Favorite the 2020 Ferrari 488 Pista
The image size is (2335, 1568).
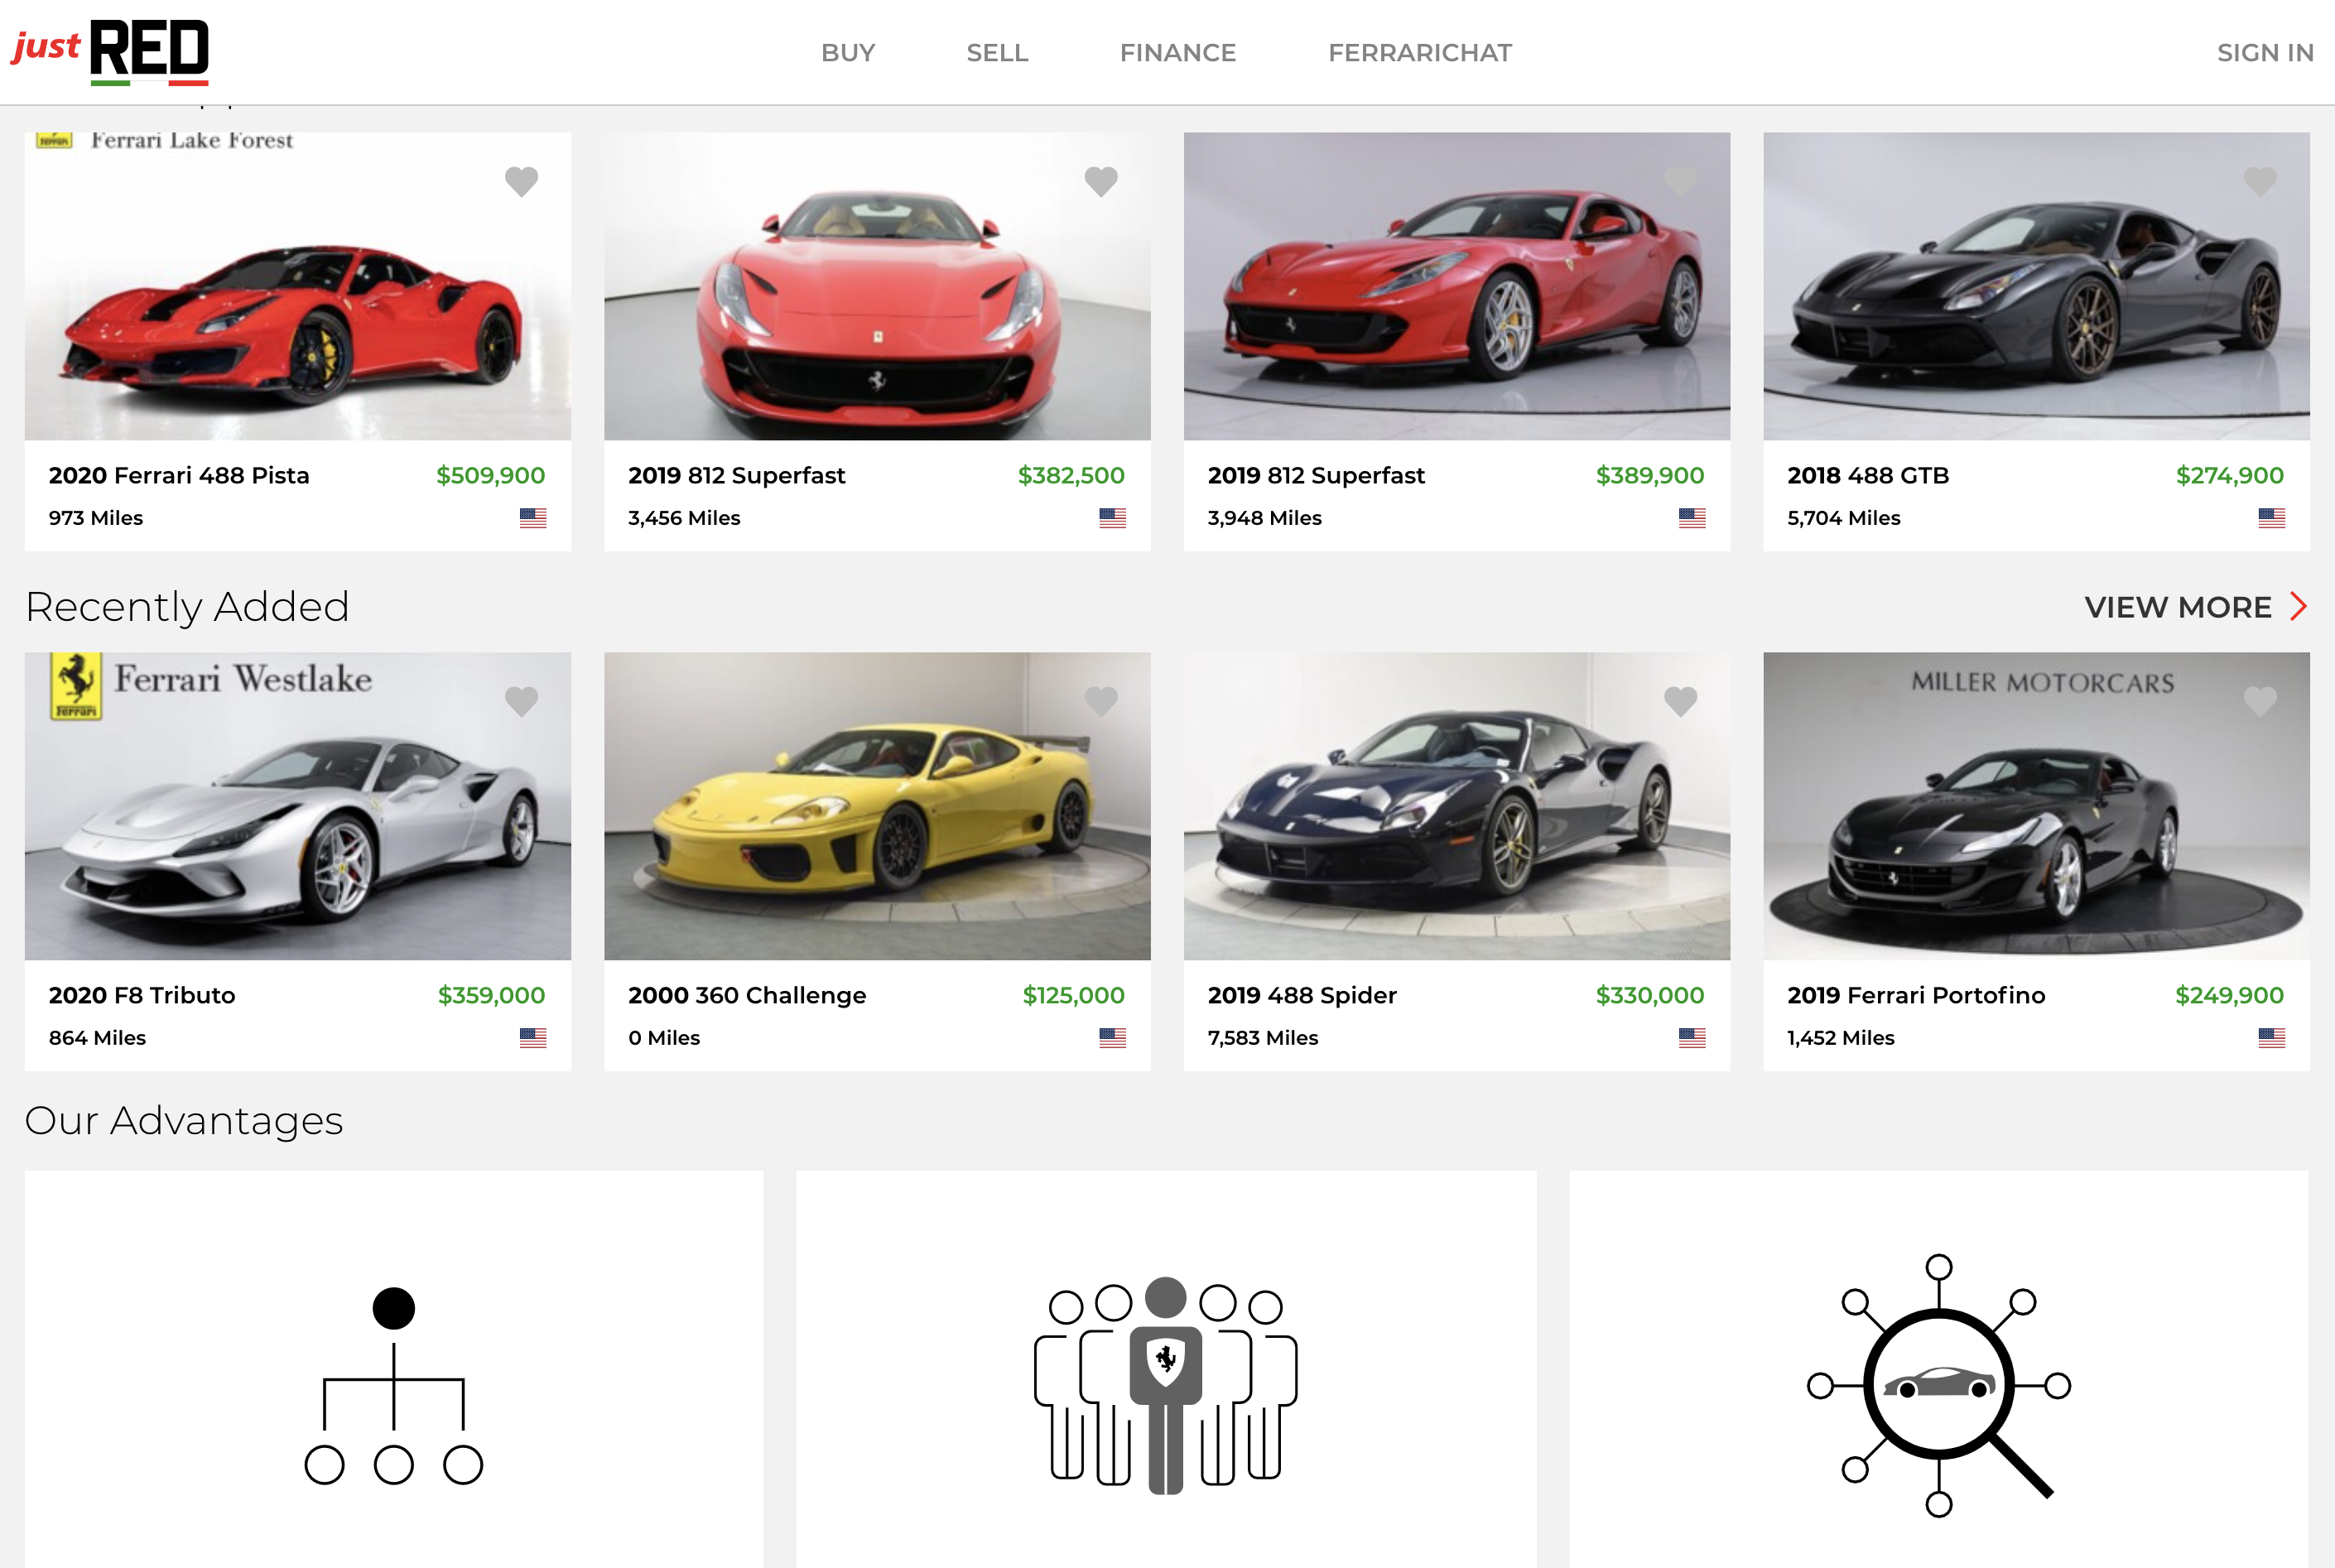[x=521, y=182]
